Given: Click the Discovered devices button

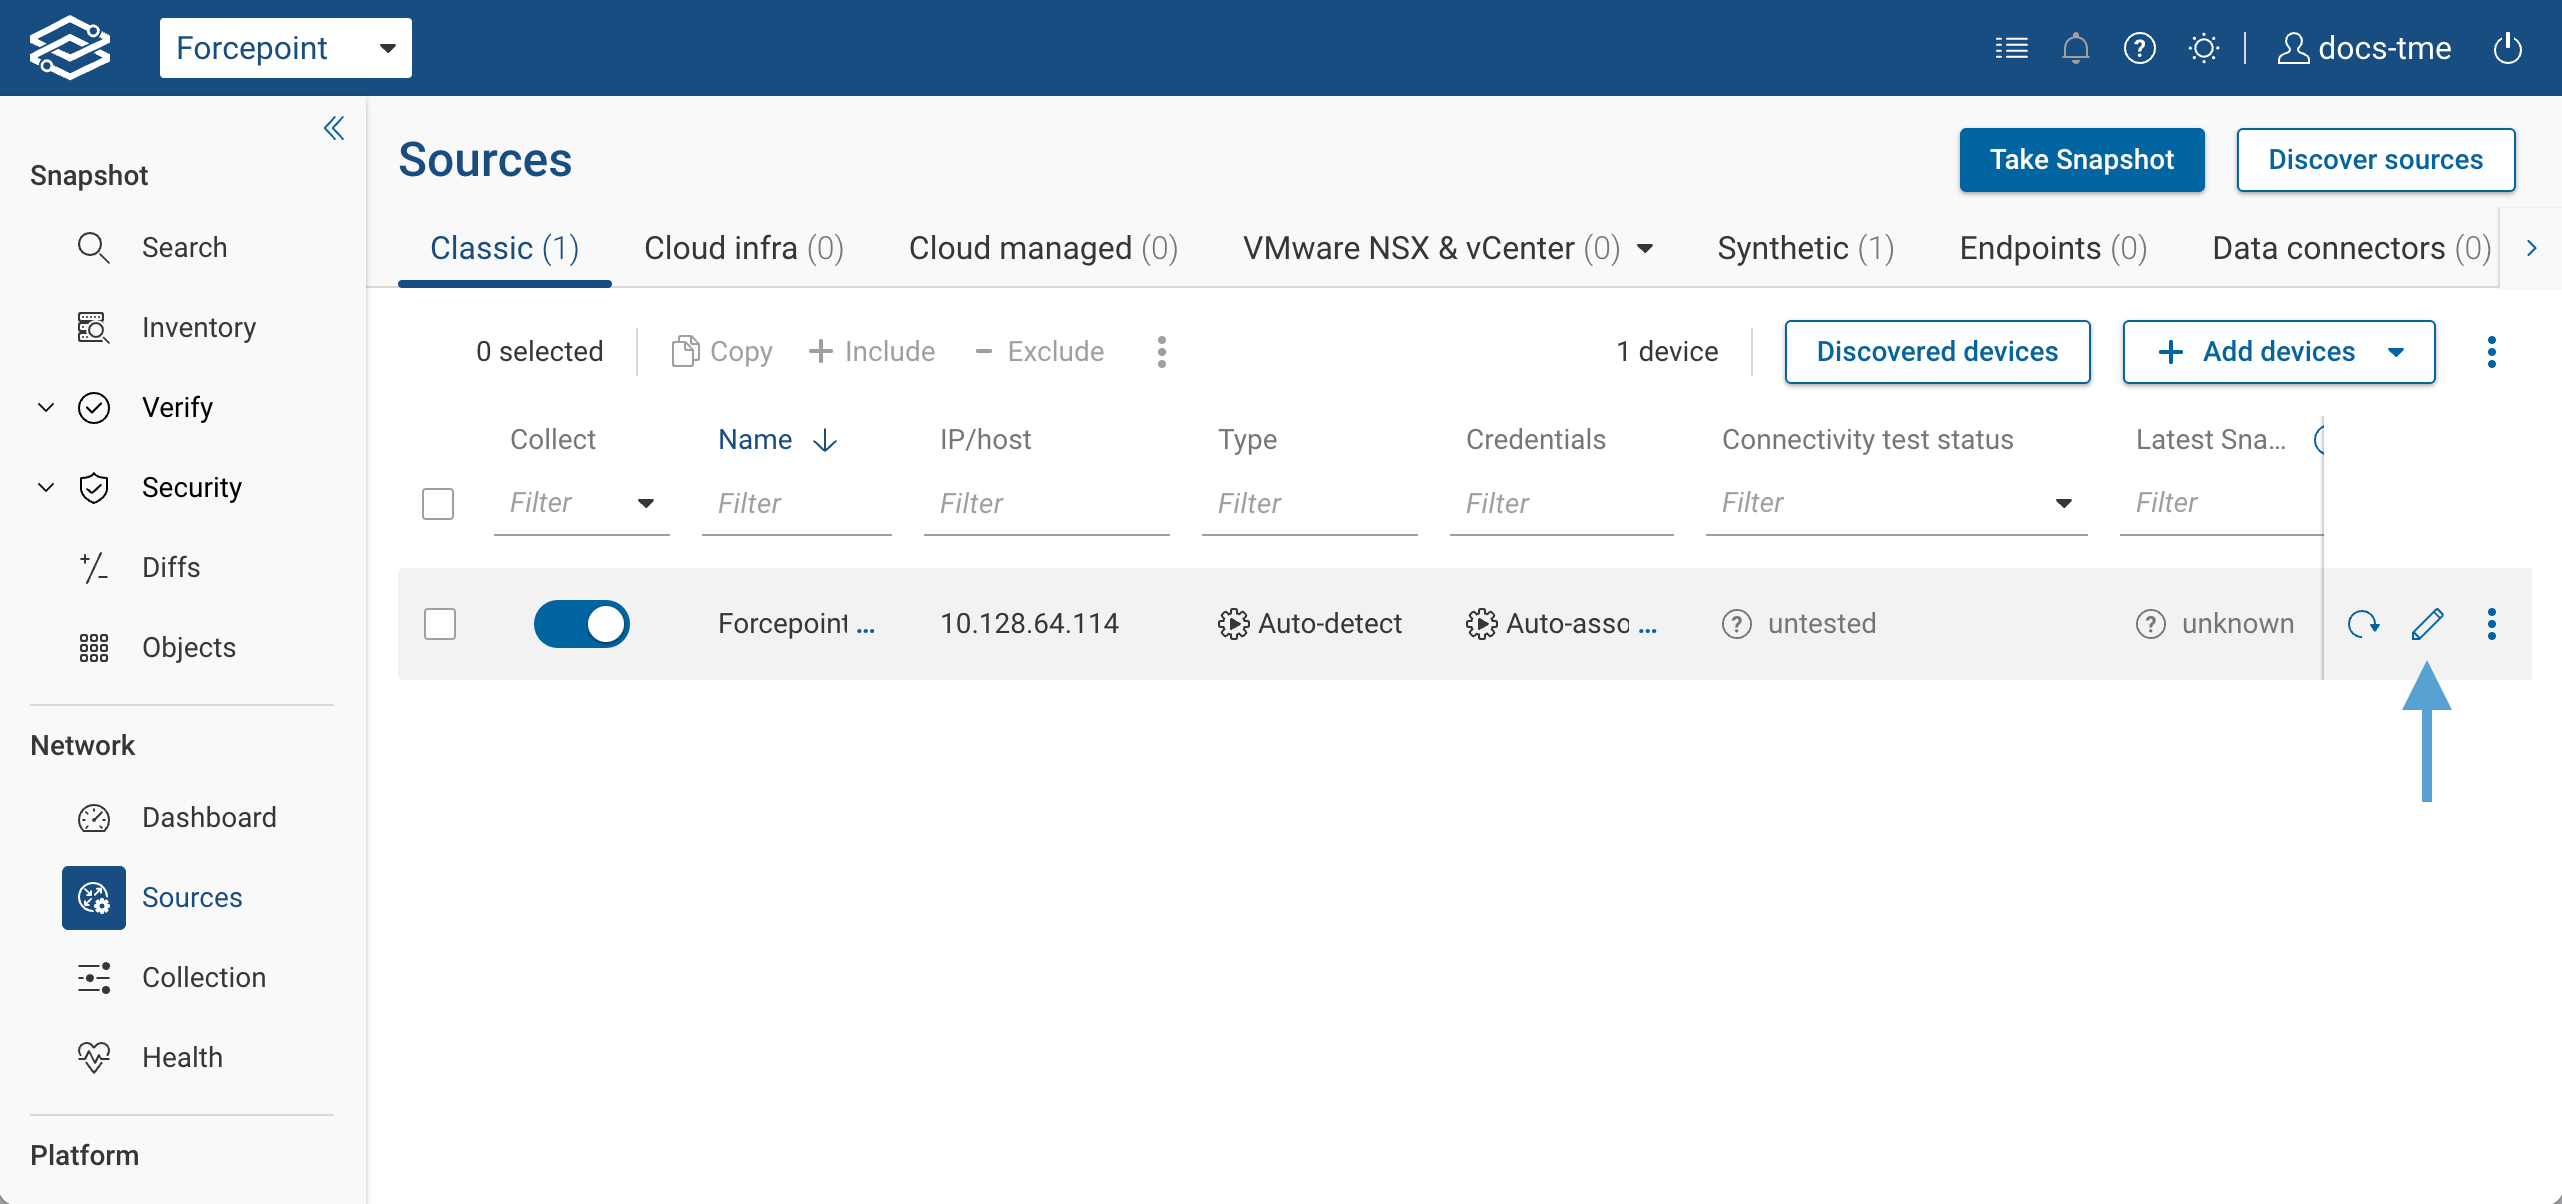Looking at the screenshot, I should tap(1937, 352).
